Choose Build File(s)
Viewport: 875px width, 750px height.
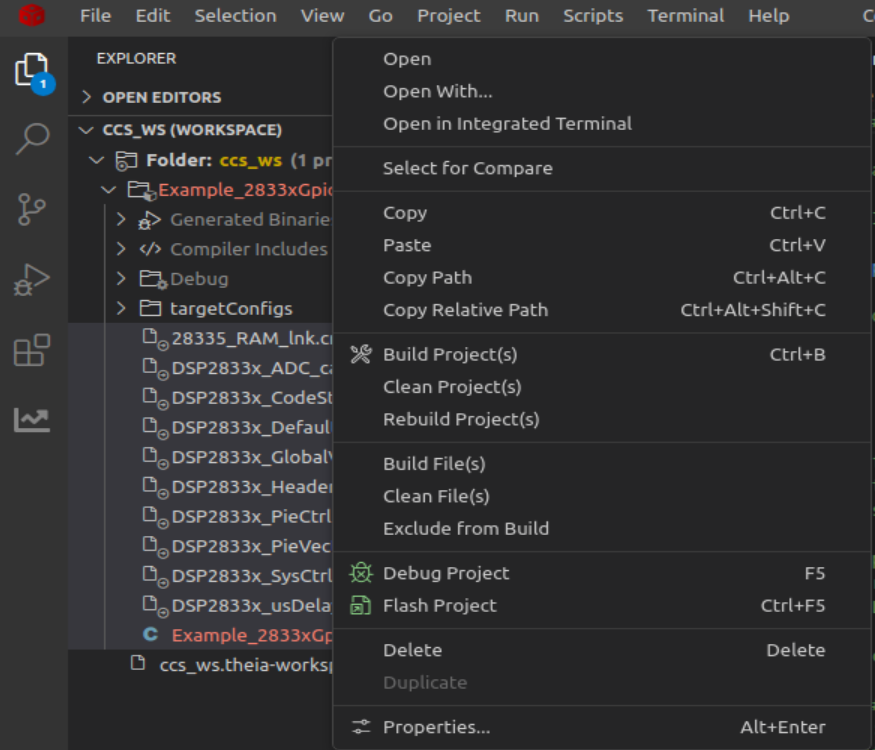click(603, 464)
